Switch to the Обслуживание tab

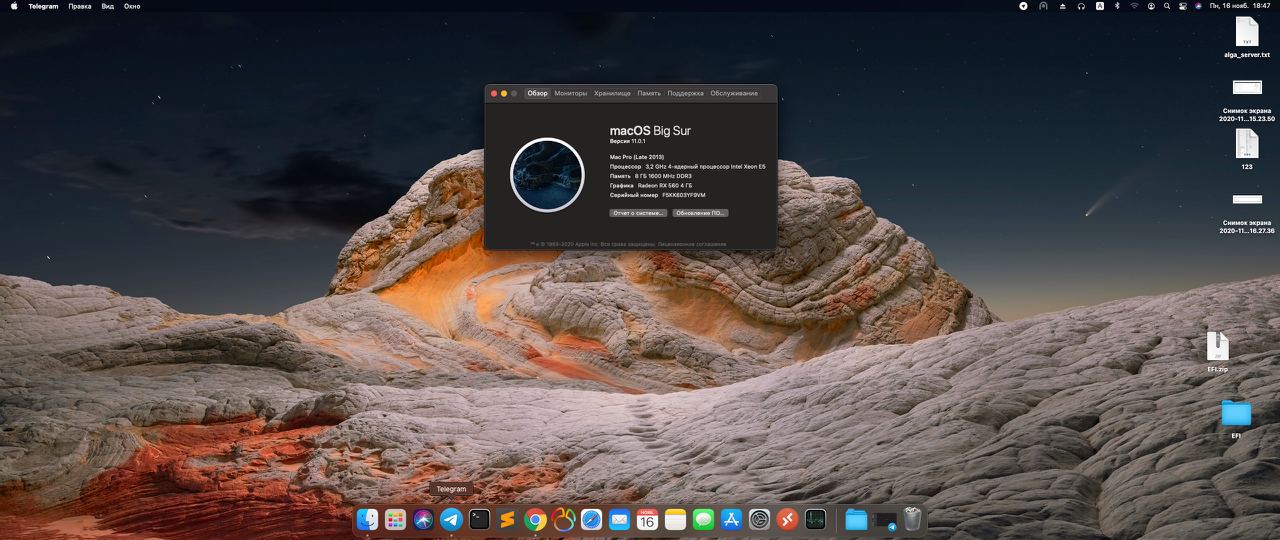point(734,93)
